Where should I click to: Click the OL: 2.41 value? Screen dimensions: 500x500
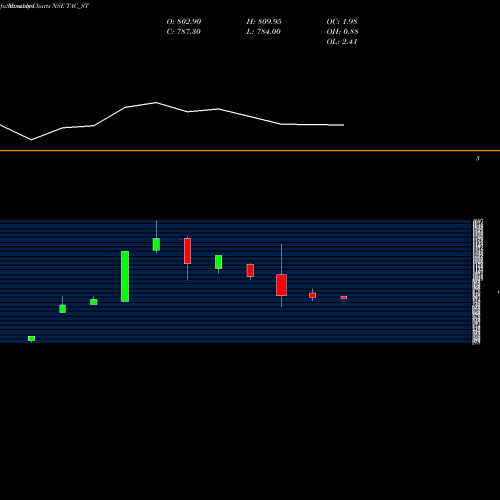click(342, 42)
